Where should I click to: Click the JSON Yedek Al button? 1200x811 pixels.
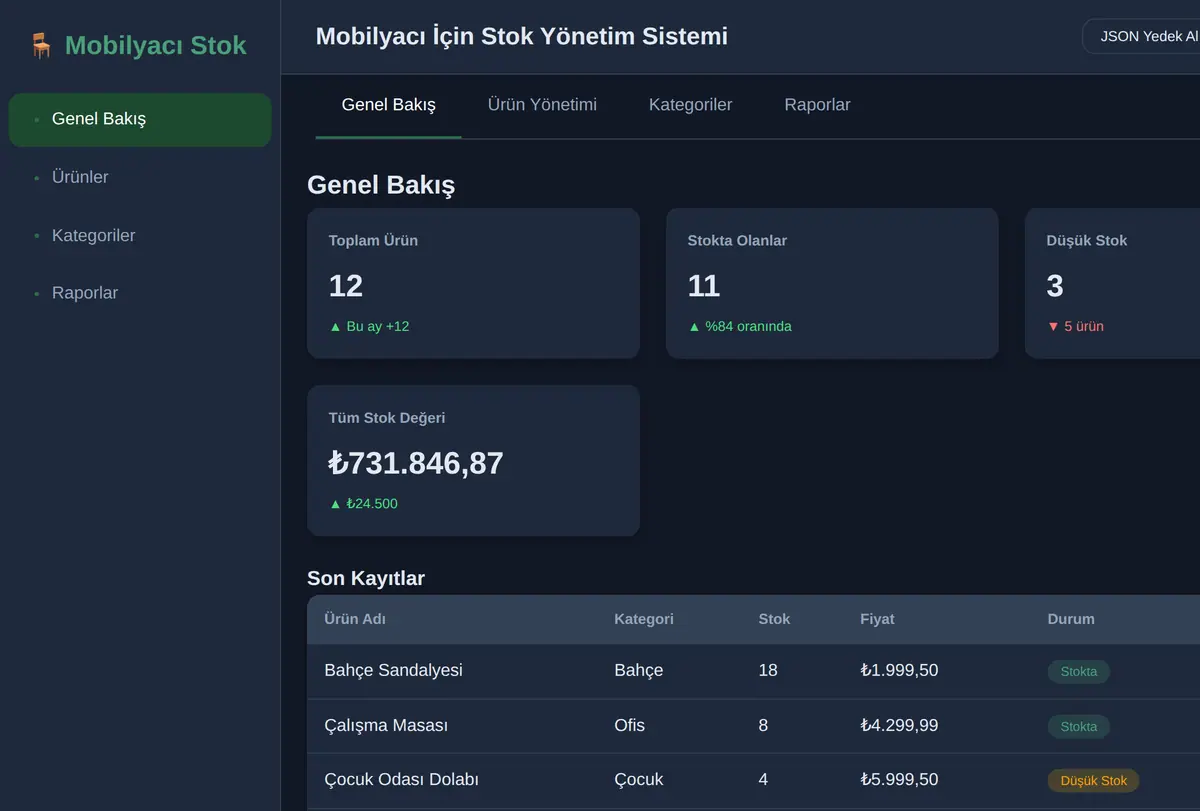click(x=1142, y=36)
